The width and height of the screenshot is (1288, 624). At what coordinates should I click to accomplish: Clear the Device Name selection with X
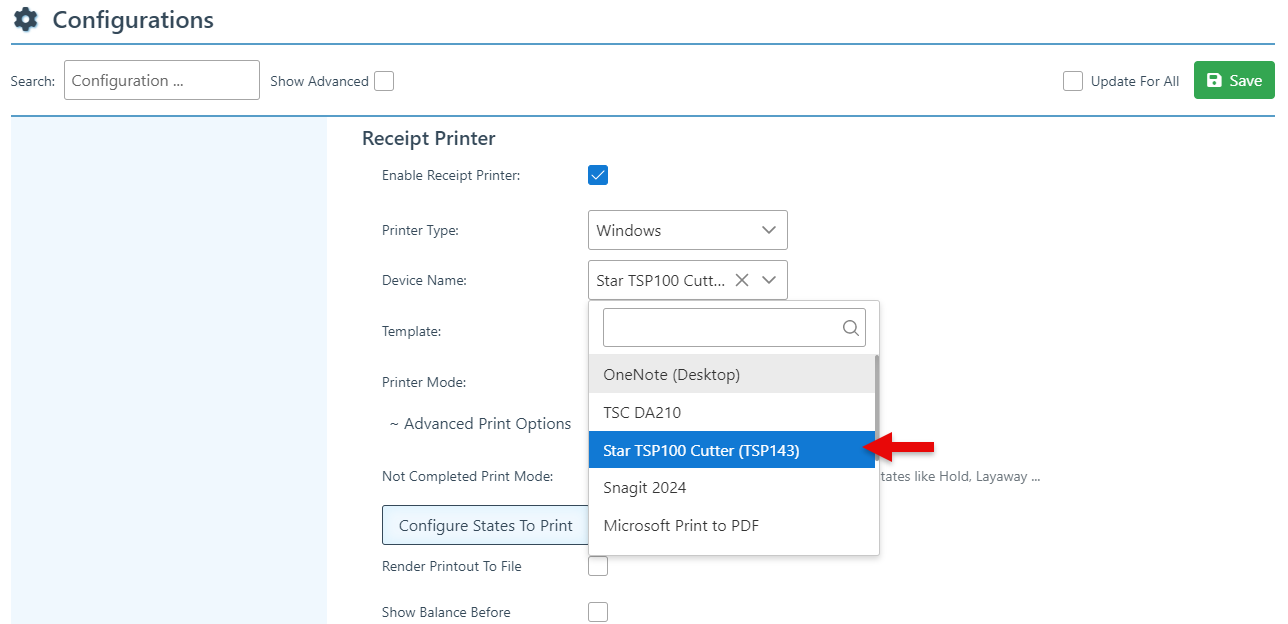pyautogui.click(x=742, y=281)
